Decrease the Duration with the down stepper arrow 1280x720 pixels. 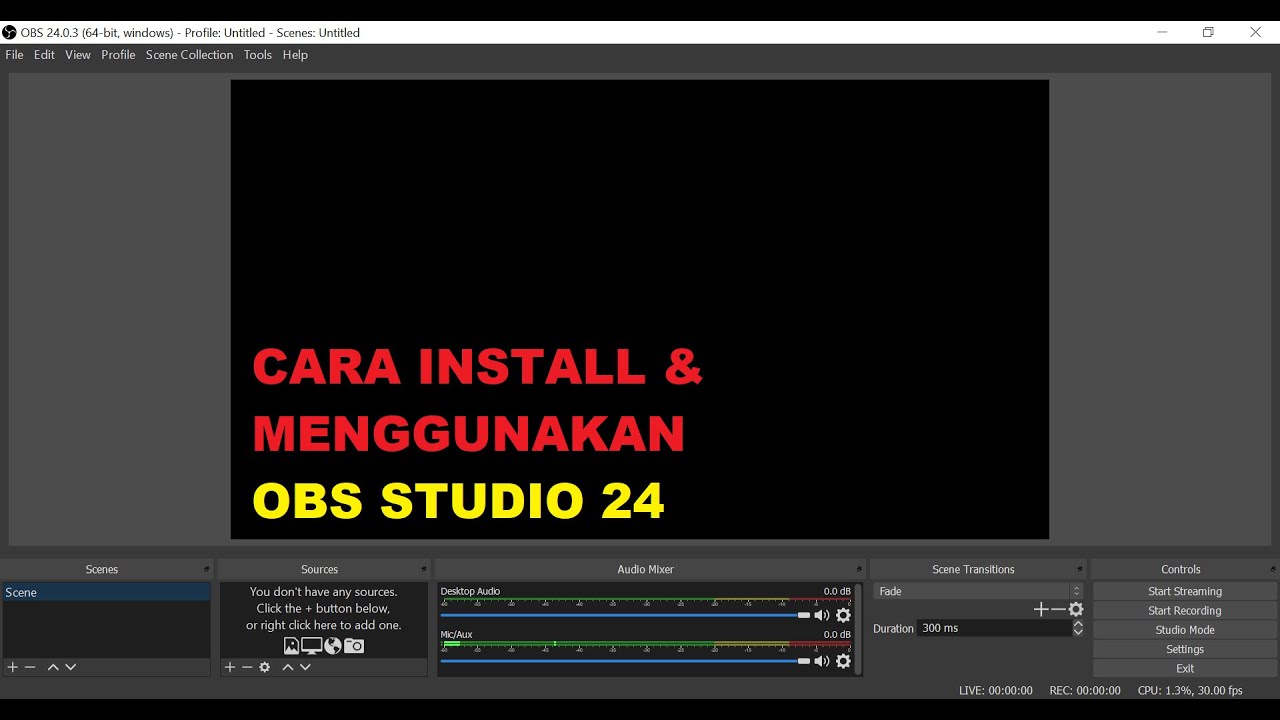click(1078, 632)
